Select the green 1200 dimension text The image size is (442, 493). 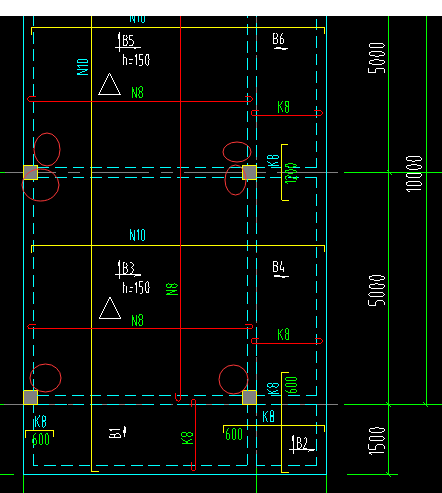pyautogui.click(x=291, y=173)
